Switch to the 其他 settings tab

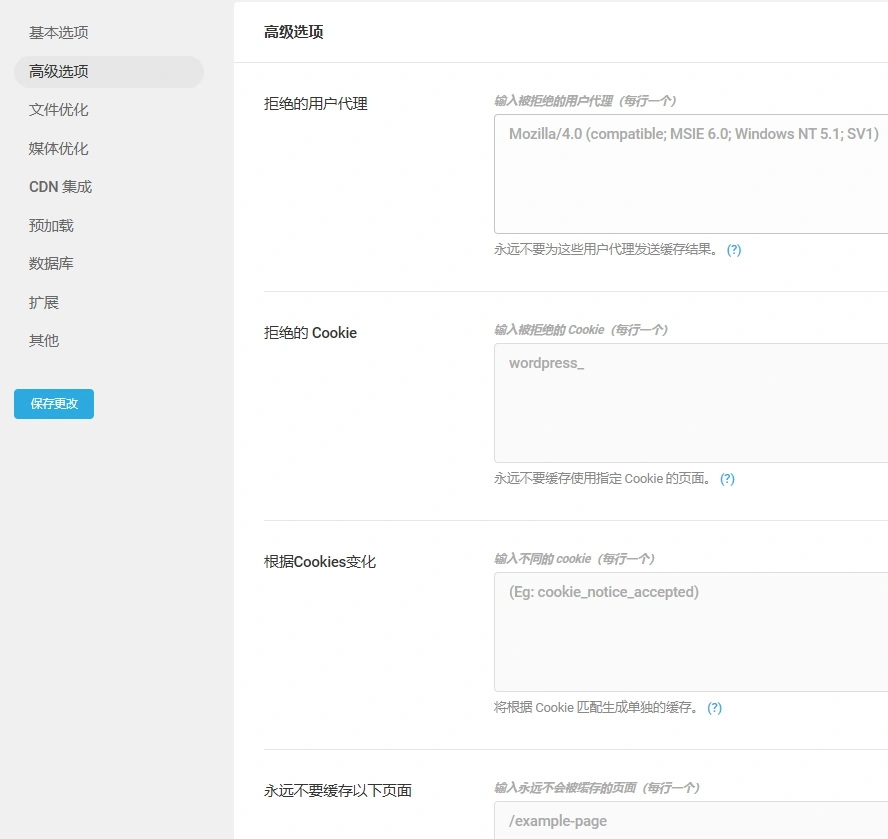click(x=44, y=340)
